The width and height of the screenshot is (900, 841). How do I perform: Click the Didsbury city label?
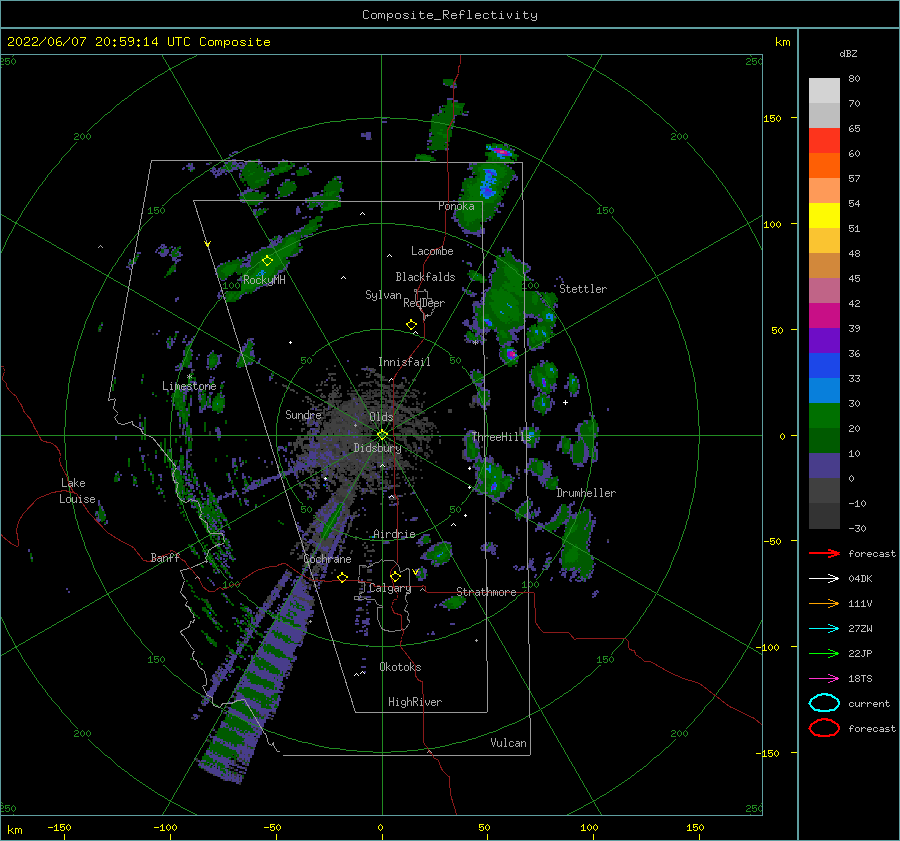pos(377,448)
